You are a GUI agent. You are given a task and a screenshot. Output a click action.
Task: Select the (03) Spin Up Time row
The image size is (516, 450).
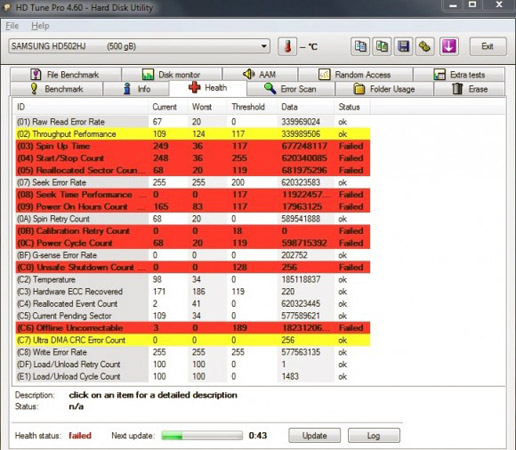pos(193,146)
